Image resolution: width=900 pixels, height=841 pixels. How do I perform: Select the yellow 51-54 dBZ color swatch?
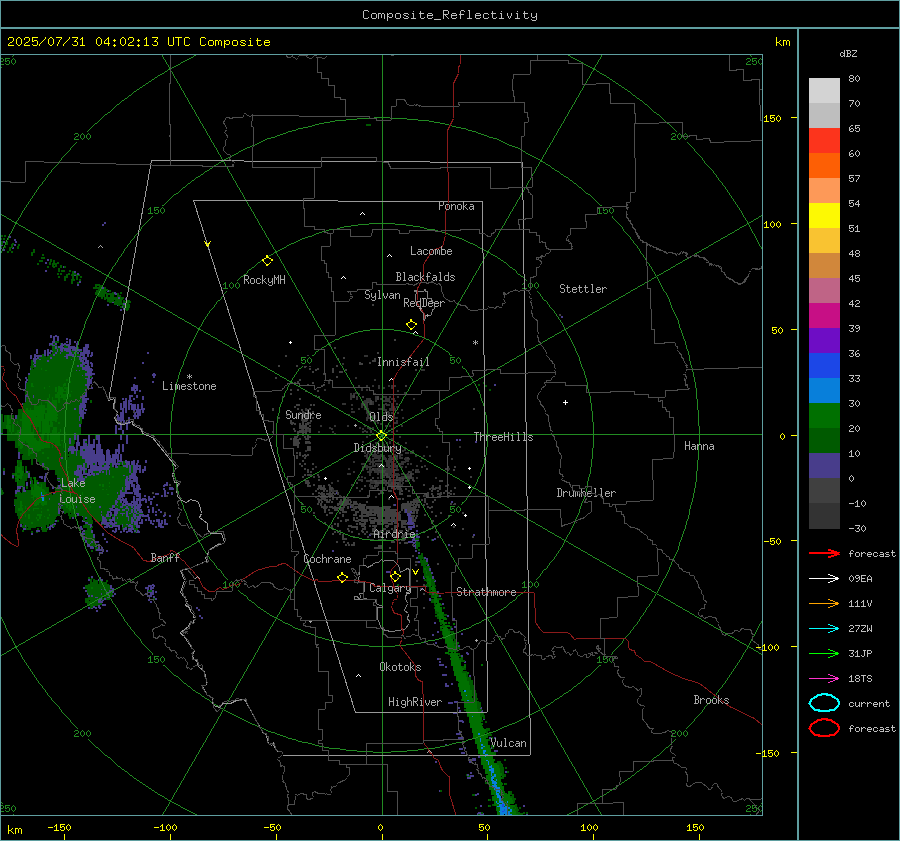(824, 216)
